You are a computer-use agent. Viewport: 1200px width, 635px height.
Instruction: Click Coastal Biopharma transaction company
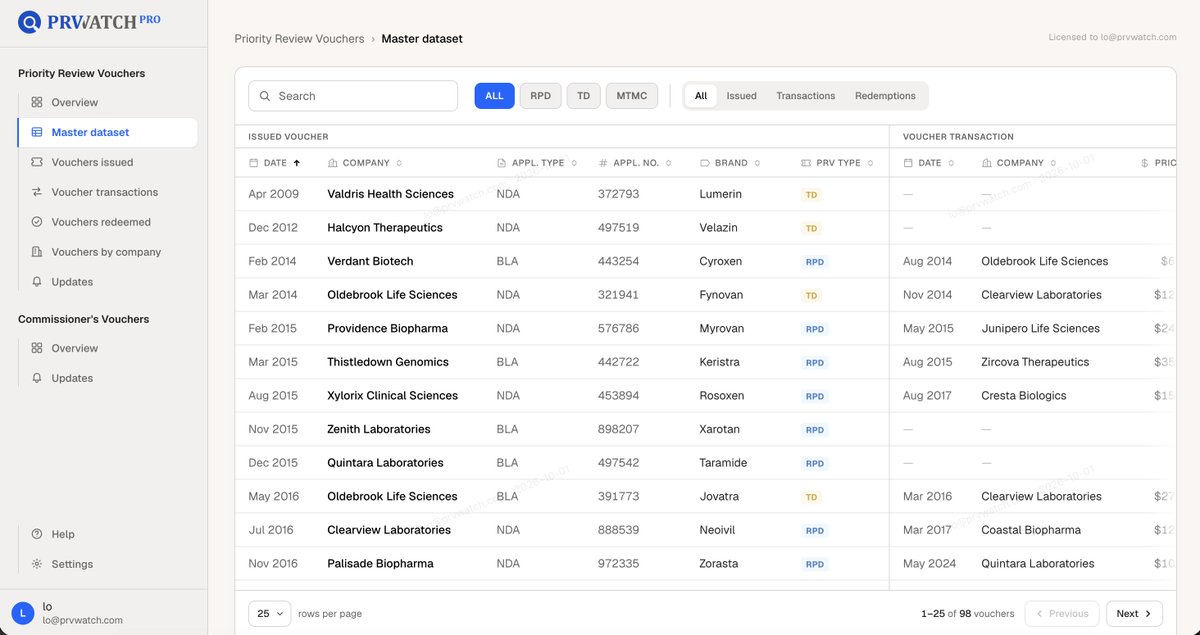click(x=1031, y=530)
